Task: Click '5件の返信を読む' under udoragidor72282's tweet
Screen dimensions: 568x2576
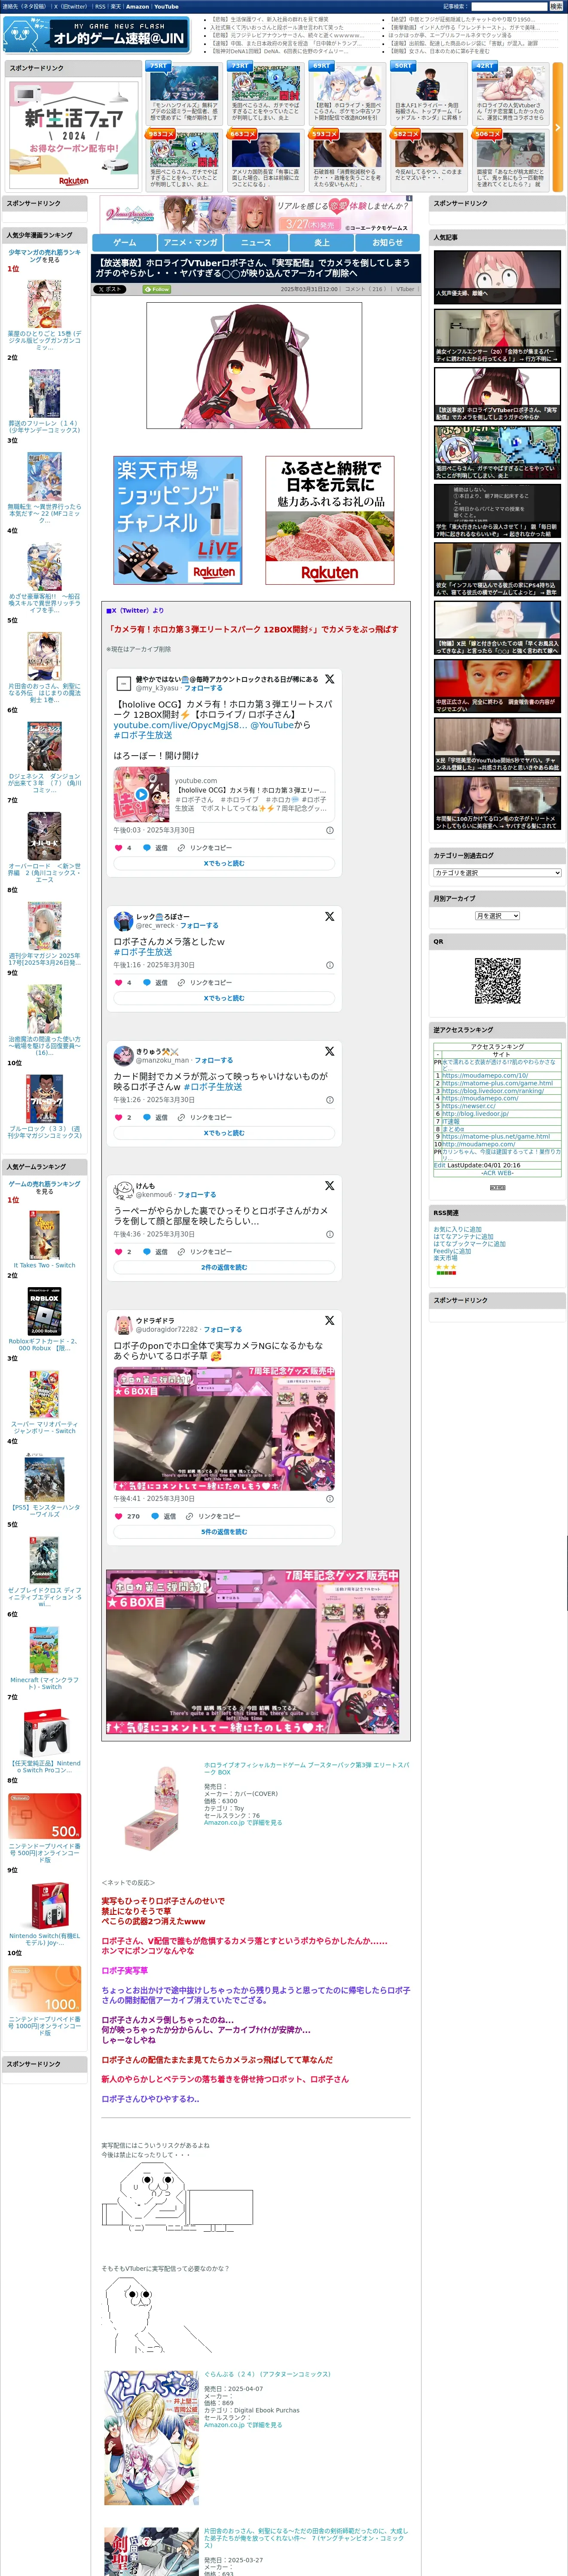Action: pos(224,1532)
